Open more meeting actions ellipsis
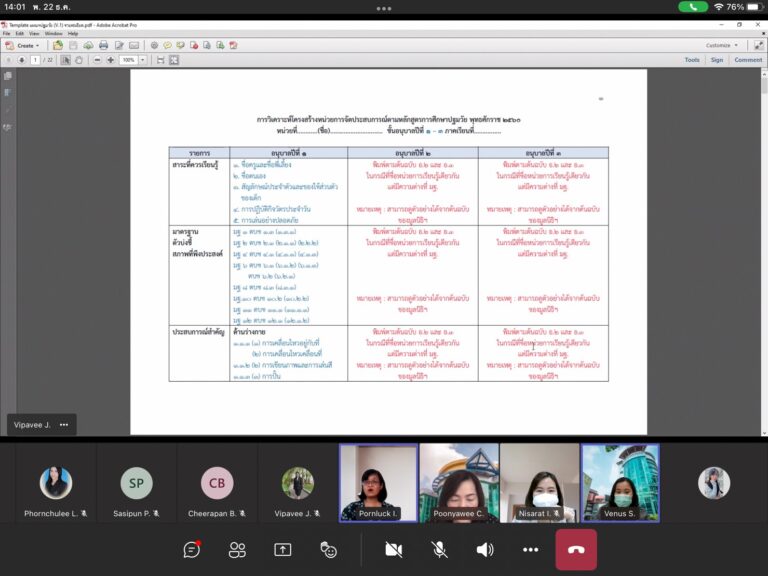This screenshot has height=576, width=768. (530, 550)
